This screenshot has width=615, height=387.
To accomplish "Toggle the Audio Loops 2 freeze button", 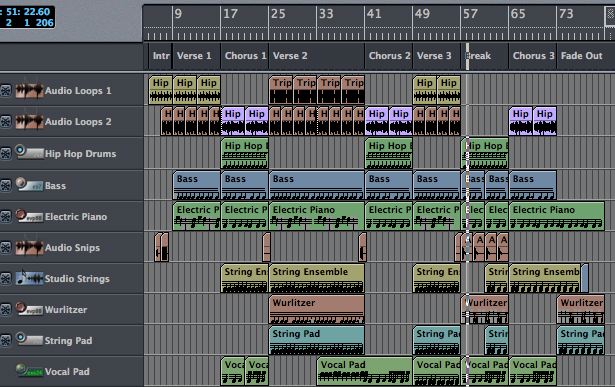I will tap(5, 122).
